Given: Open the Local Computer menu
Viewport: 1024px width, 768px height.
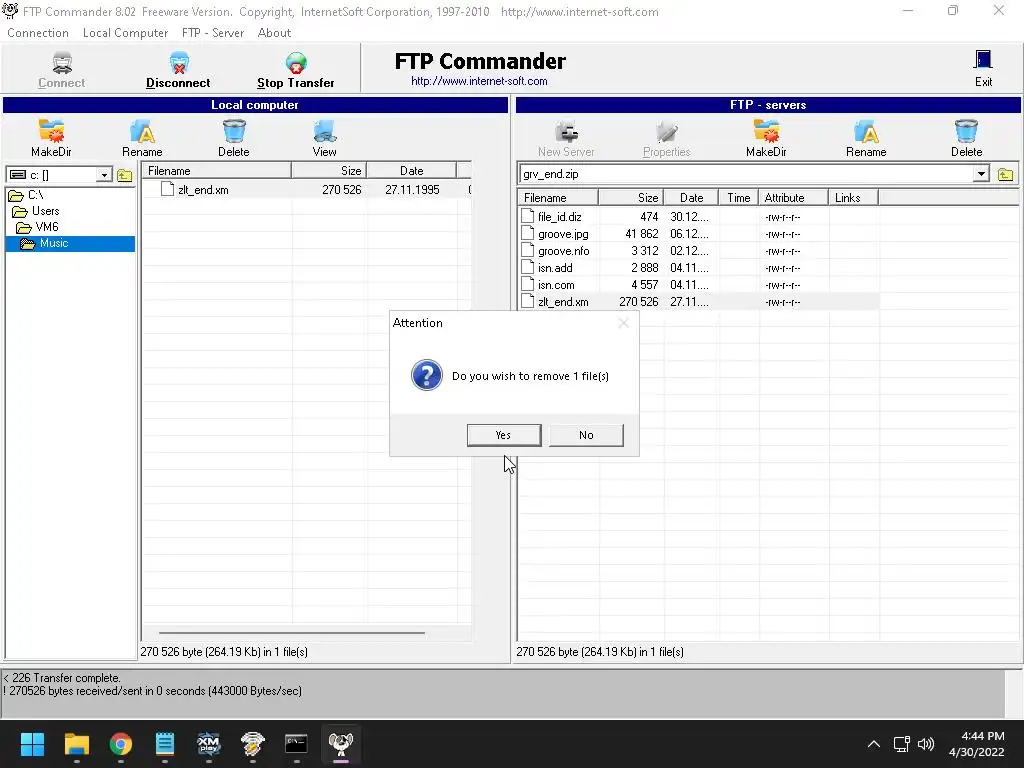Looking at the screenshot, I should point(125,33).
